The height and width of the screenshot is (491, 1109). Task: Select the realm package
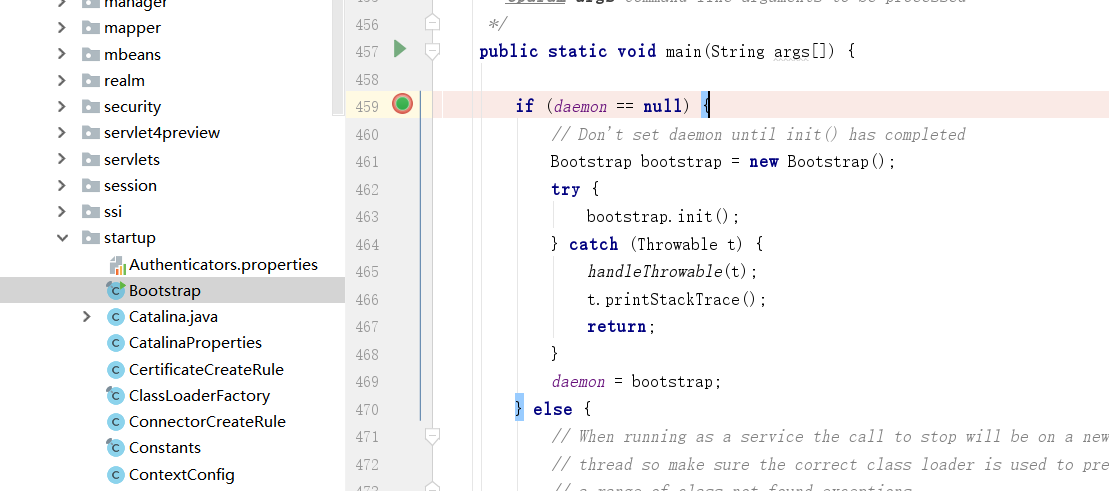point(124,80)
